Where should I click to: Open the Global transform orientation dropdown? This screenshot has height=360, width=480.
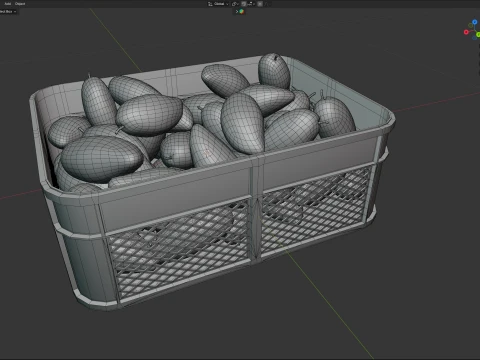click(218, 4)
